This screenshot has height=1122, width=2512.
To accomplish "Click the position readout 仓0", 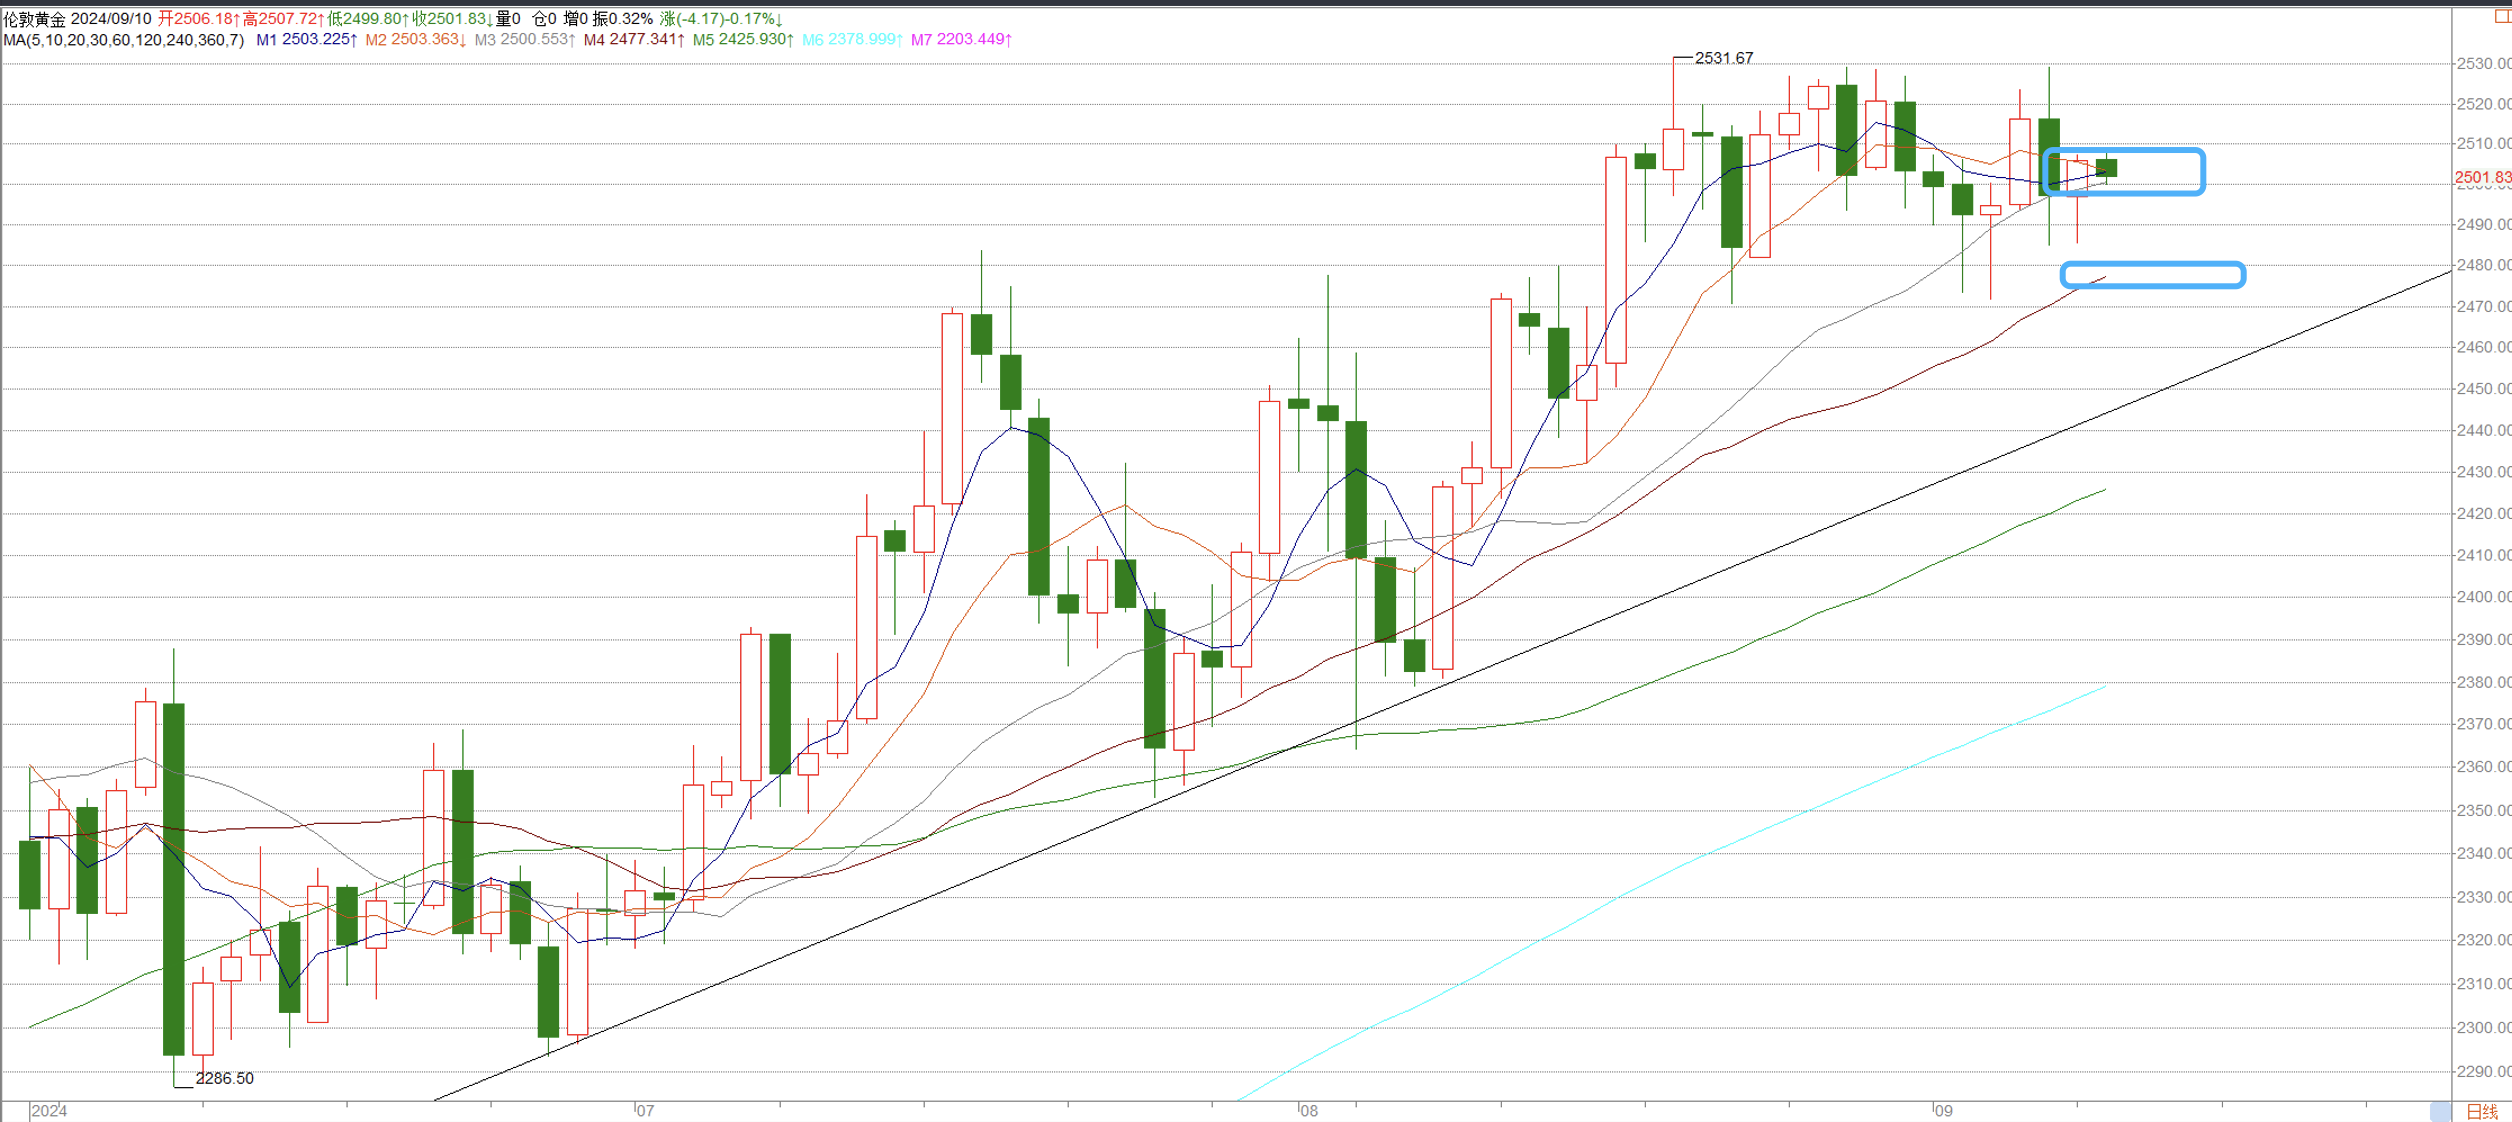I will pos(544,19).
